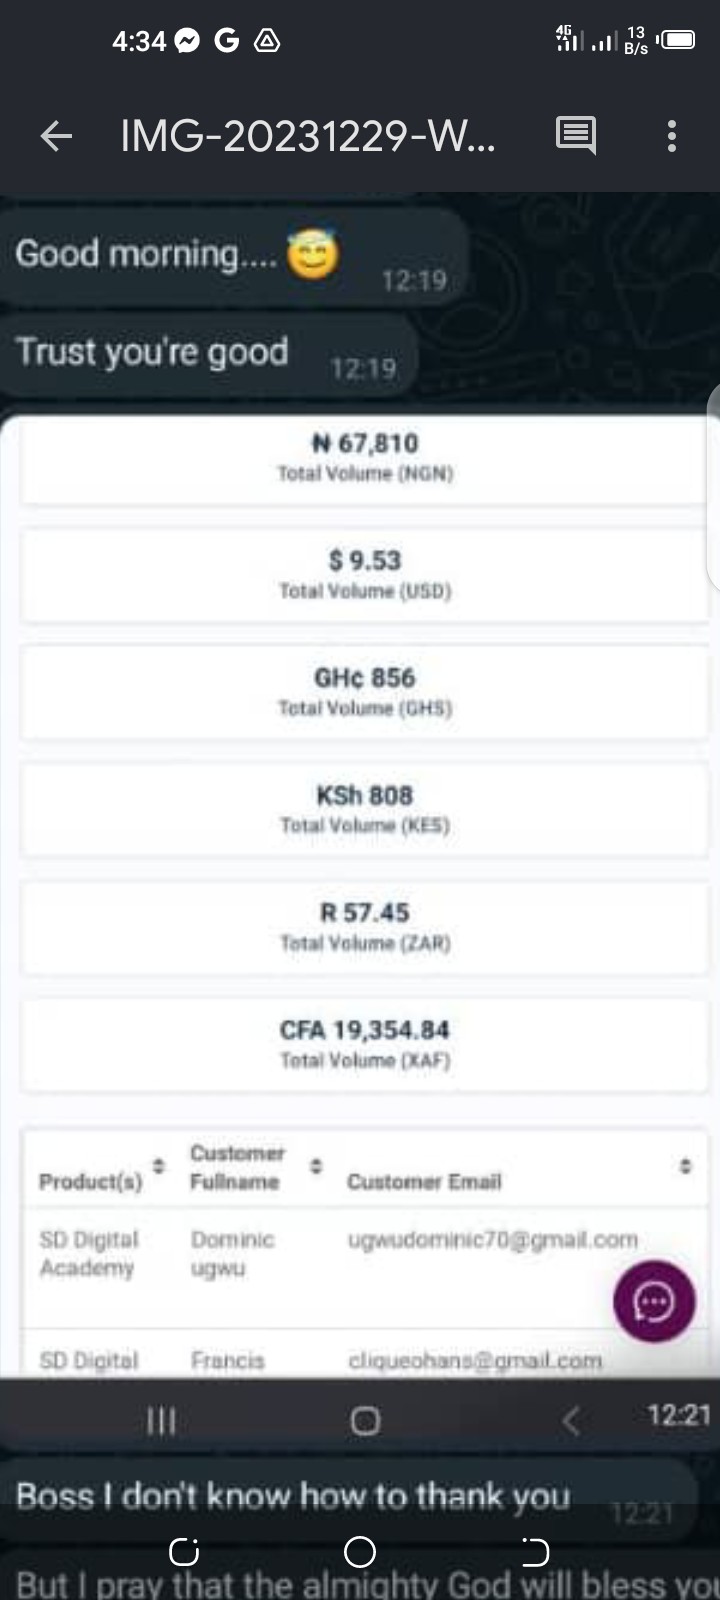Screen dimensions: 720x1600
Task: Select the CFA 19,354.84 XAF card
Action: tap(365, 1044)
